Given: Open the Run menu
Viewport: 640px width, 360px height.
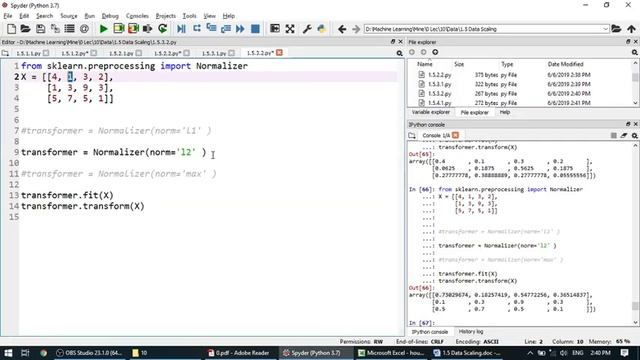Looking at the screenshot, I should coord(89,16).
